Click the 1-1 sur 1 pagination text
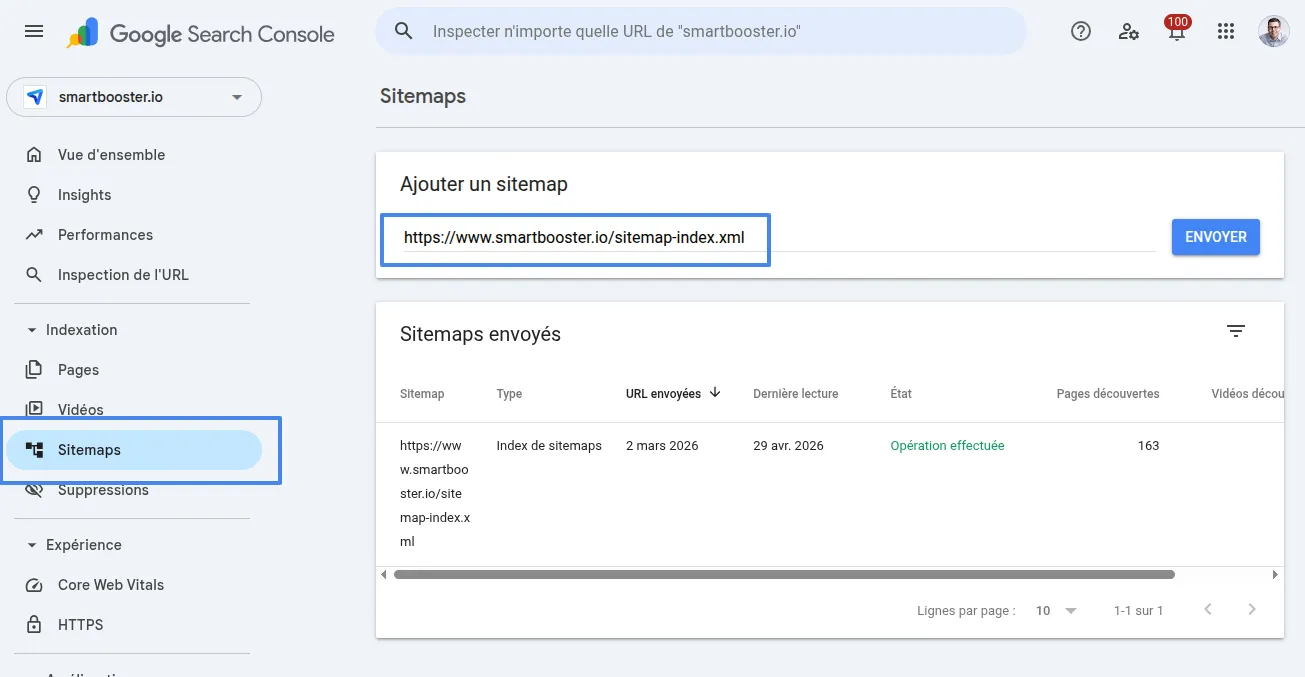 pos(1138,610)
